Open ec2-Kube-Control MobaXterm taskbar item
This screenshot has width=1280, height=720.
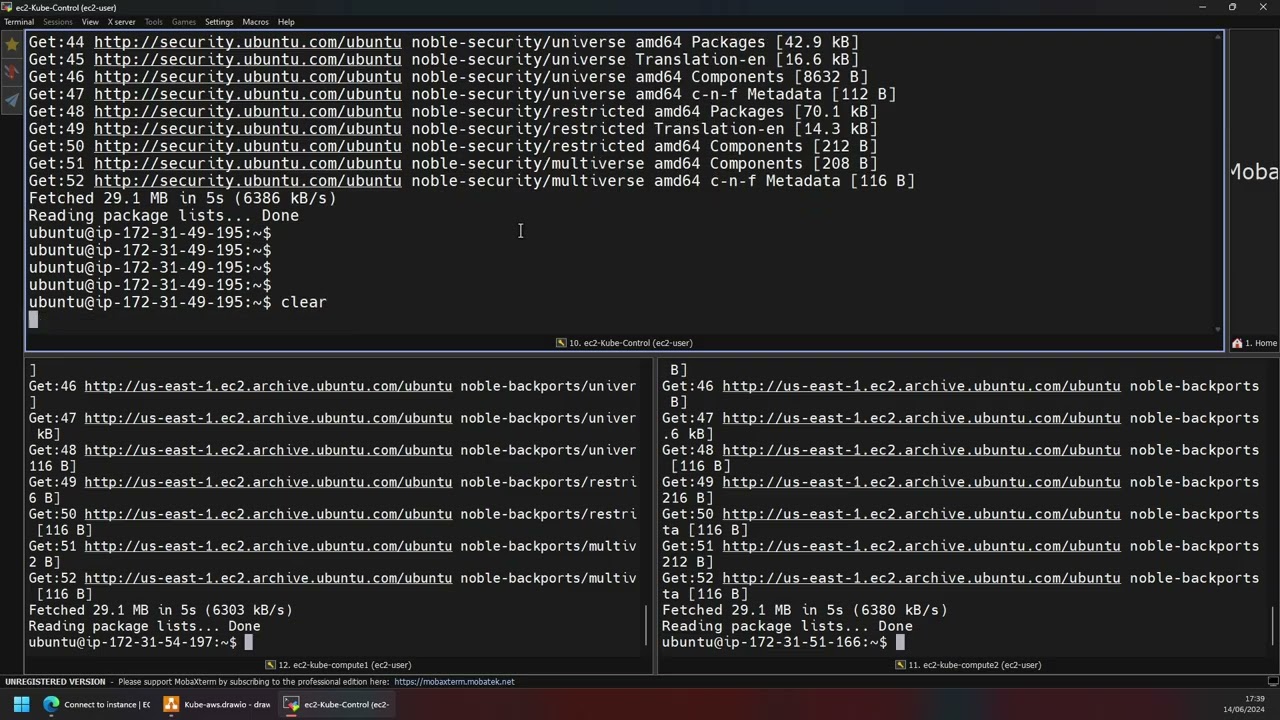[x=337, y=704]
